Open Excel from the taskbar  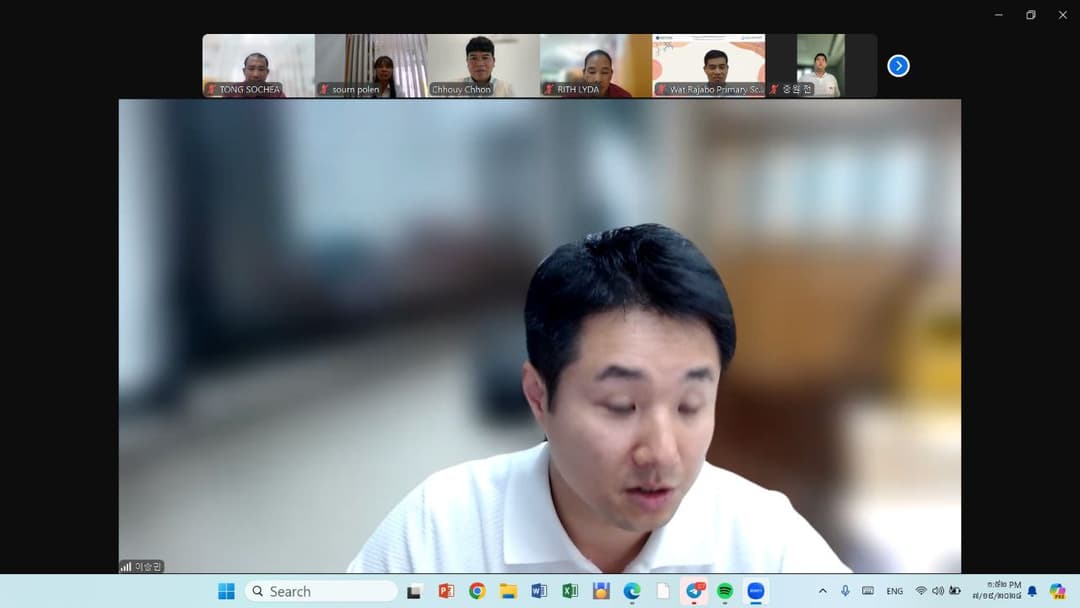[570, 591]
